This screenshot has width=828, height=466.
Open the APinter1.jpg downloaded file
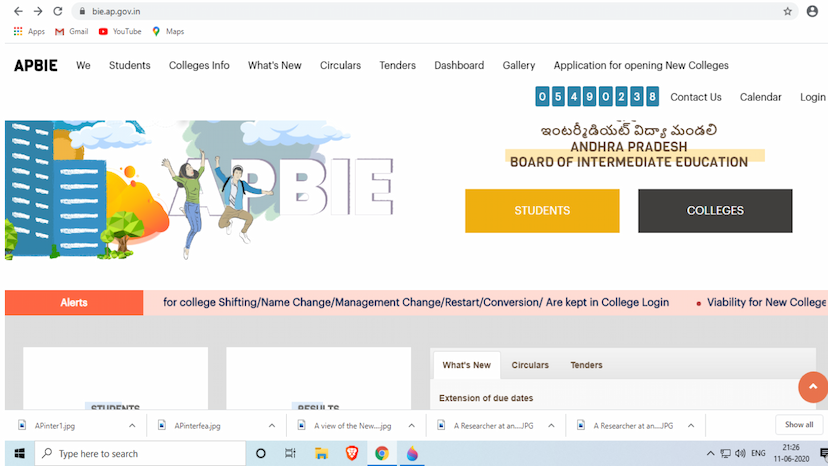[55, 426]
